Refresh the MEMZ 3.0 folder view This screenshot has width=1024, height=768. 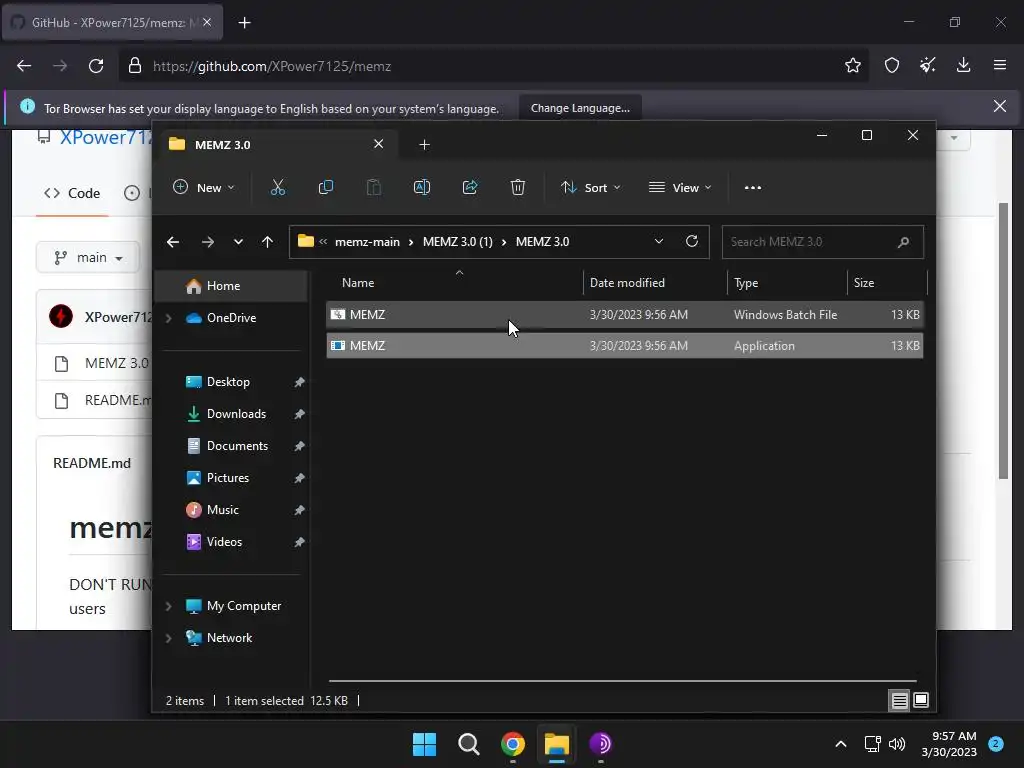pos(692,241)
